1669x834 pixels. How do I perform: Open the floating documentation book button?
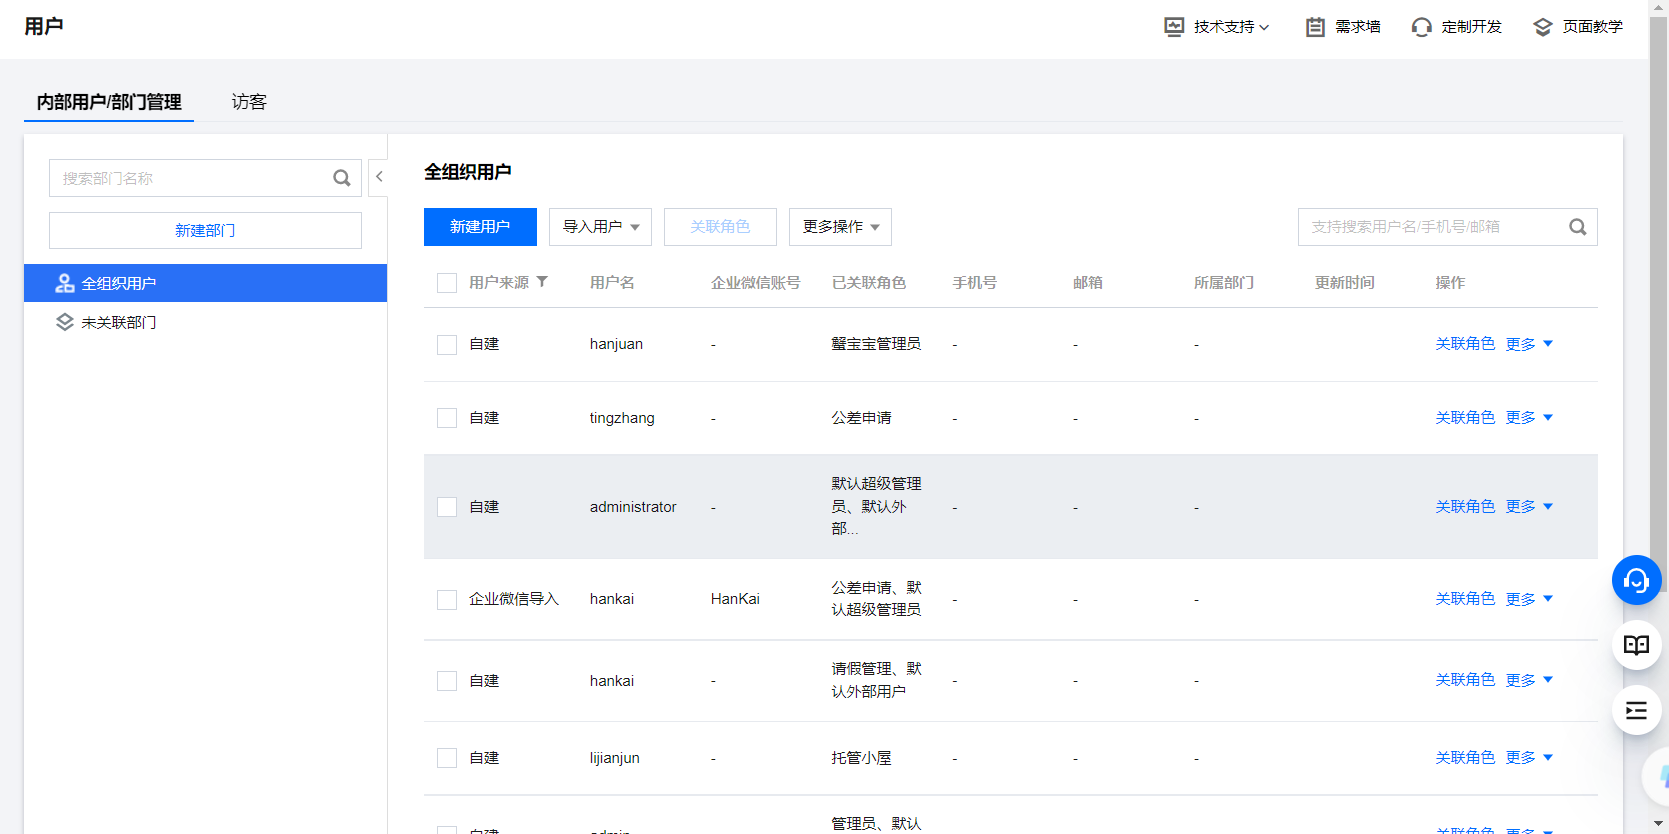pyautogui.click(x=1636, y=645)
